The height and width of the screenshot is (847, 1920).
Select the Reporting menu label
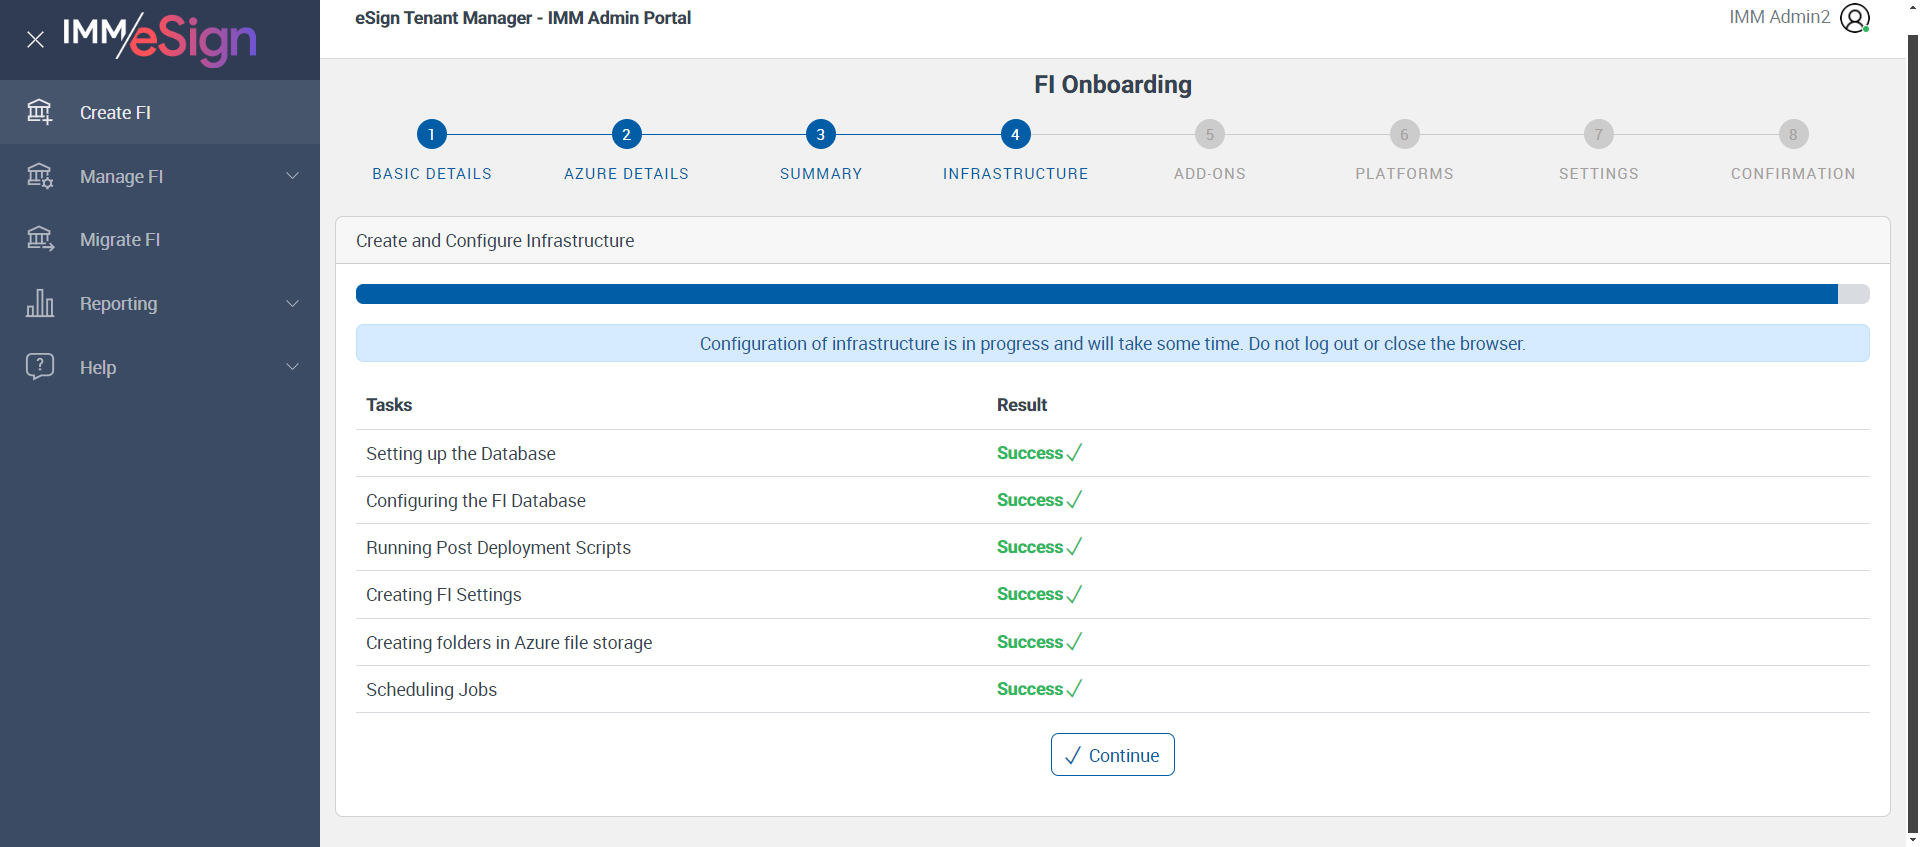(118, 304)
